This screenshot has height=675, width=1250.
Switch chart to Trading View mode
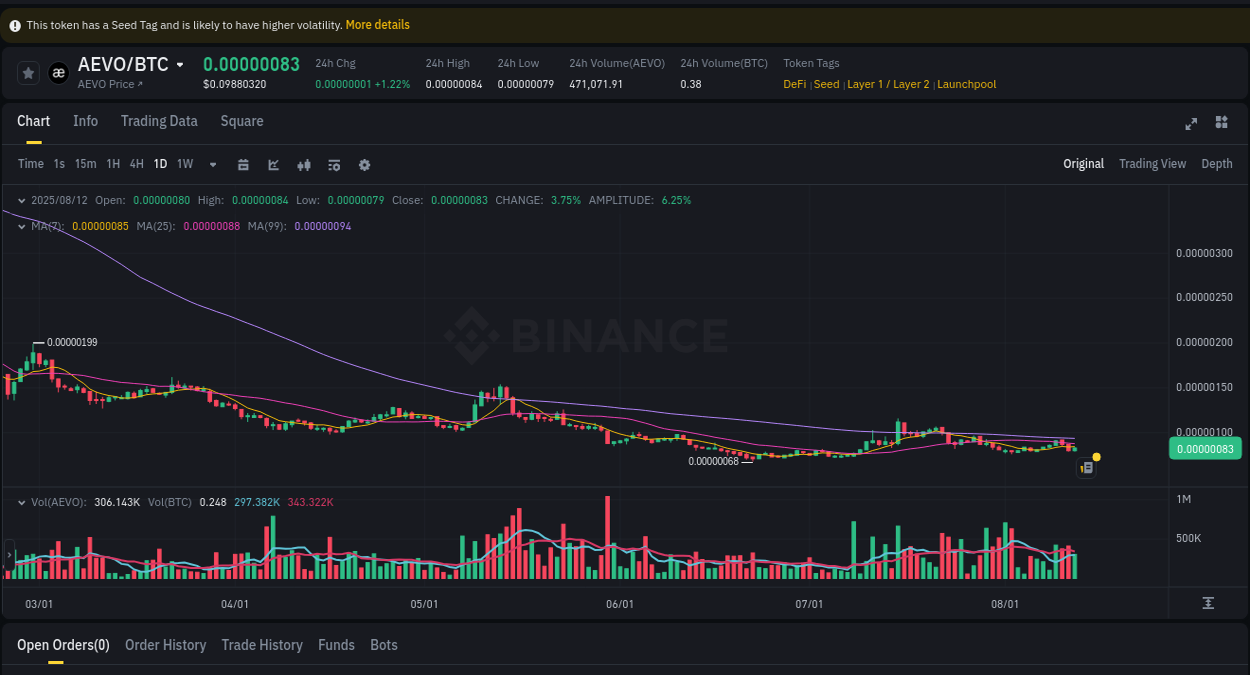coord(1152,163)
